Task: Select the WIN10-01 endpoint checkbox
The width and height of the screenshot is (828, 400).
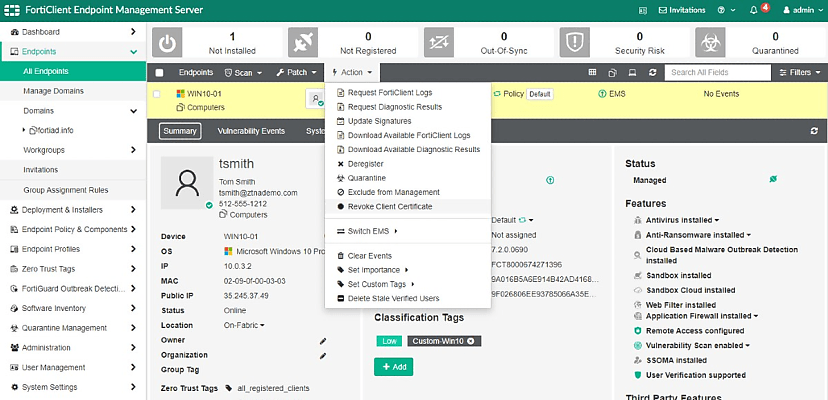Action: [x=157, y=94]
